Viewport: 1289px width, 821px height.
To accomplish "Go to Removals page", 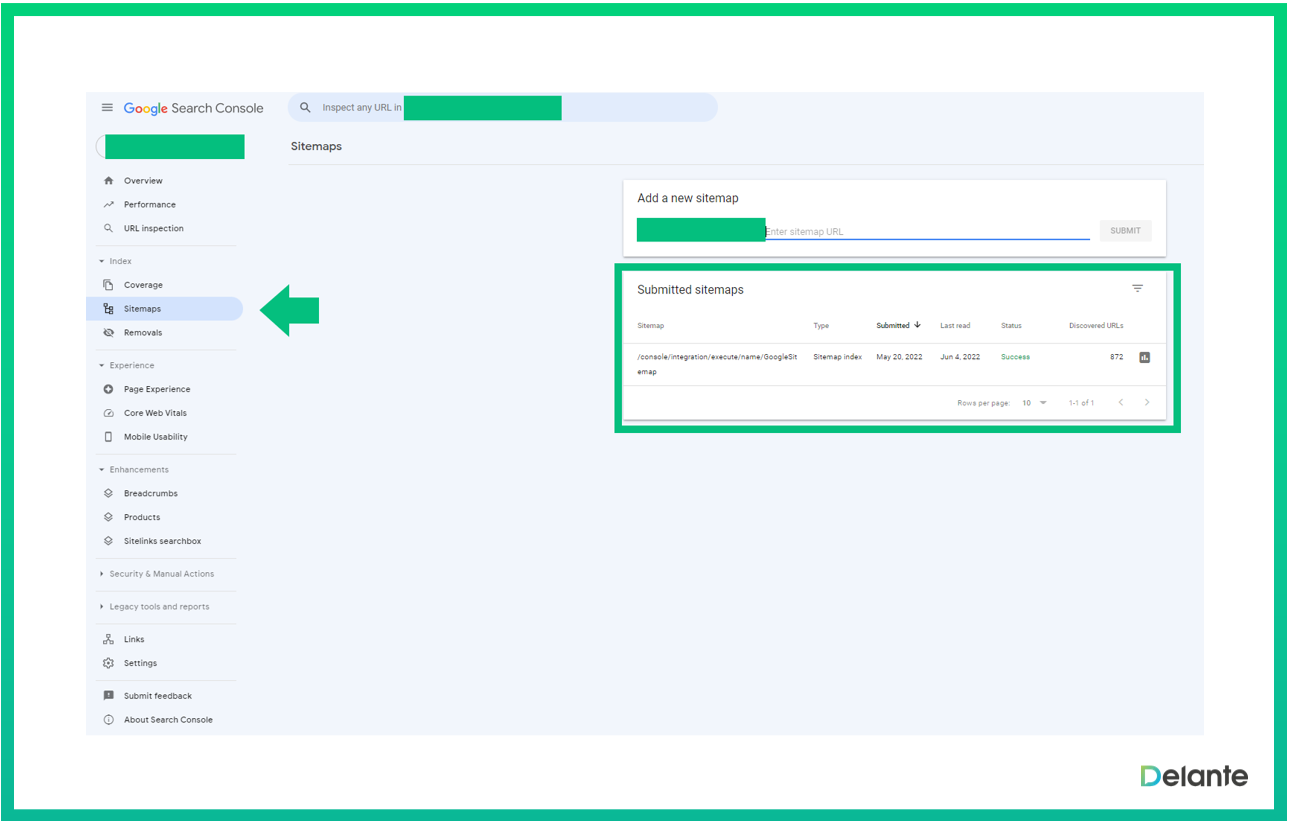I will 143,333.
